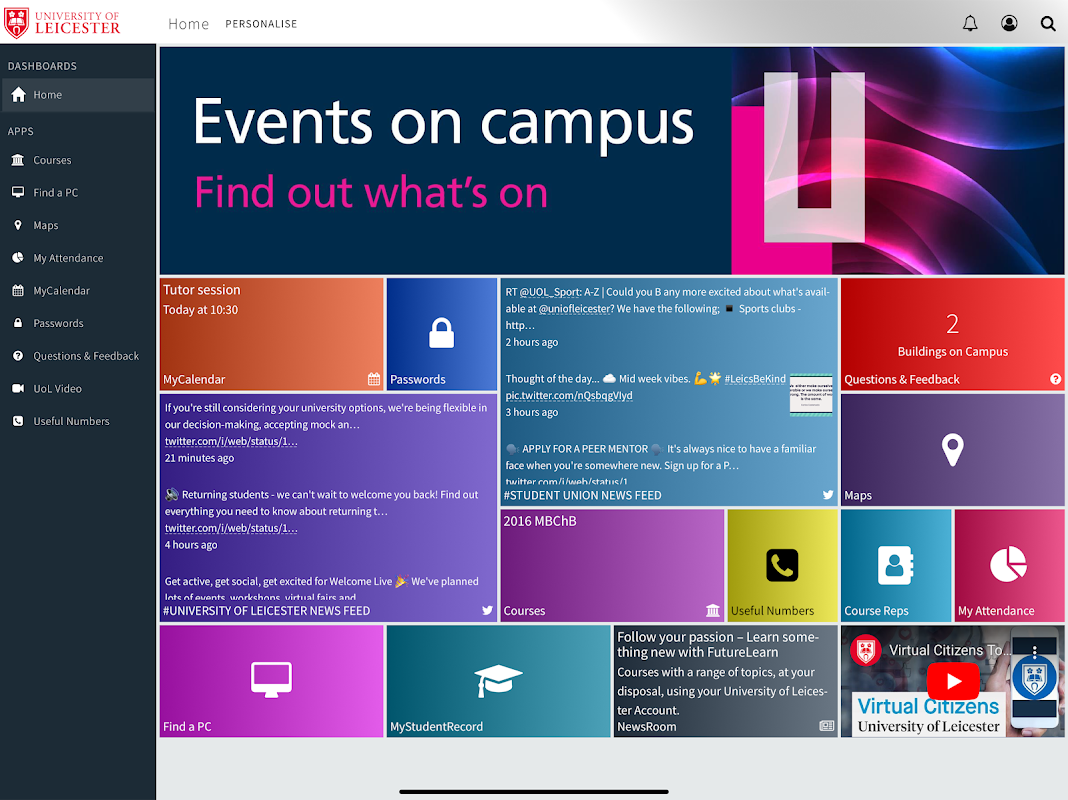Screen dimensions: 1068x800
Task: Click the graduation cap on MyStudentRecord tile
Action: tap(498, 680)
